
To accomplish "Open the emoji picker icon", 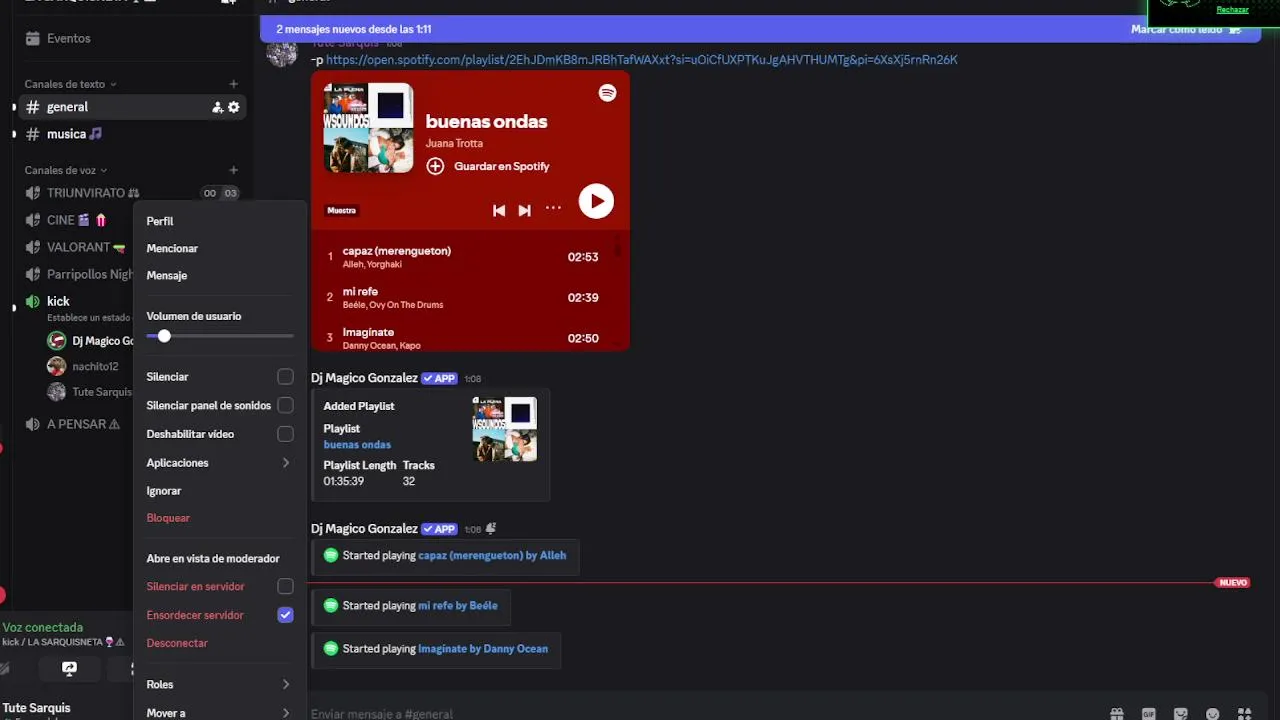I will tap(1213, 714).
